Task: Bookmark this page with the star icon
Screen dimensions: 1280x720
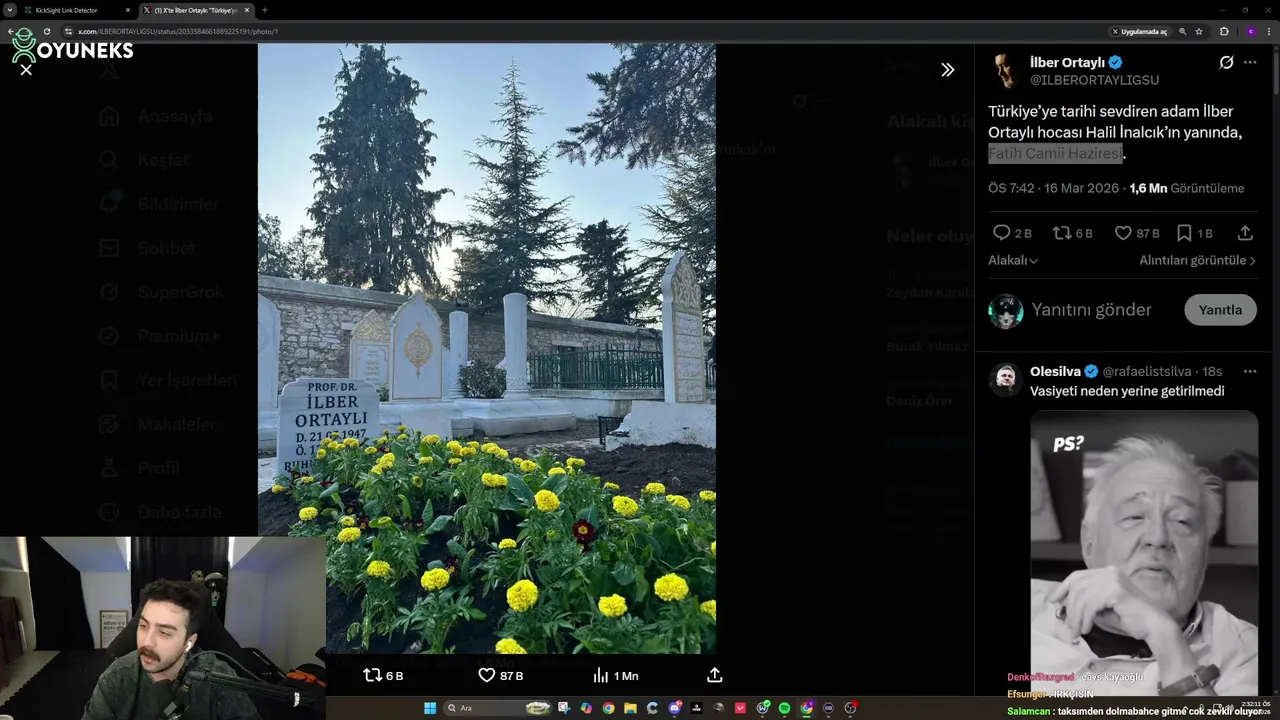Action: coord(1199,31)
